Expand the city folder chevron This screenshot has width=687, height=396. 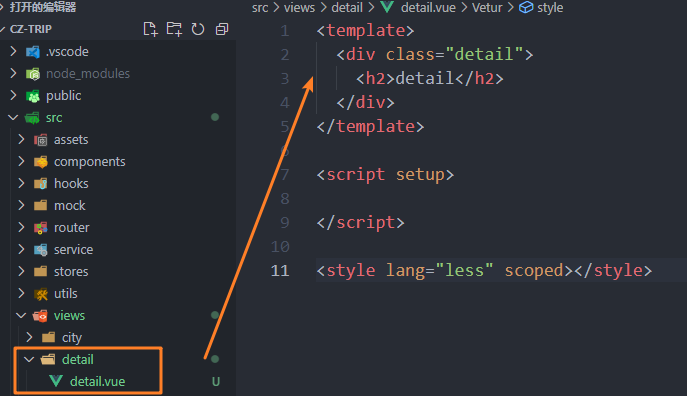tap(29, 337)
